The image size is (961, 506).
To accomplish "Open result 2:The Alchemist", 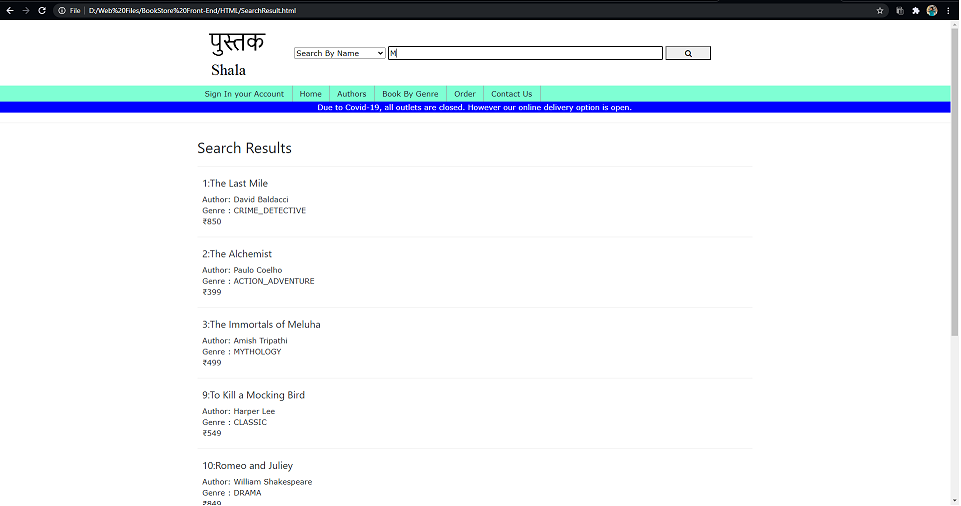I will click(x=237, y=254).
